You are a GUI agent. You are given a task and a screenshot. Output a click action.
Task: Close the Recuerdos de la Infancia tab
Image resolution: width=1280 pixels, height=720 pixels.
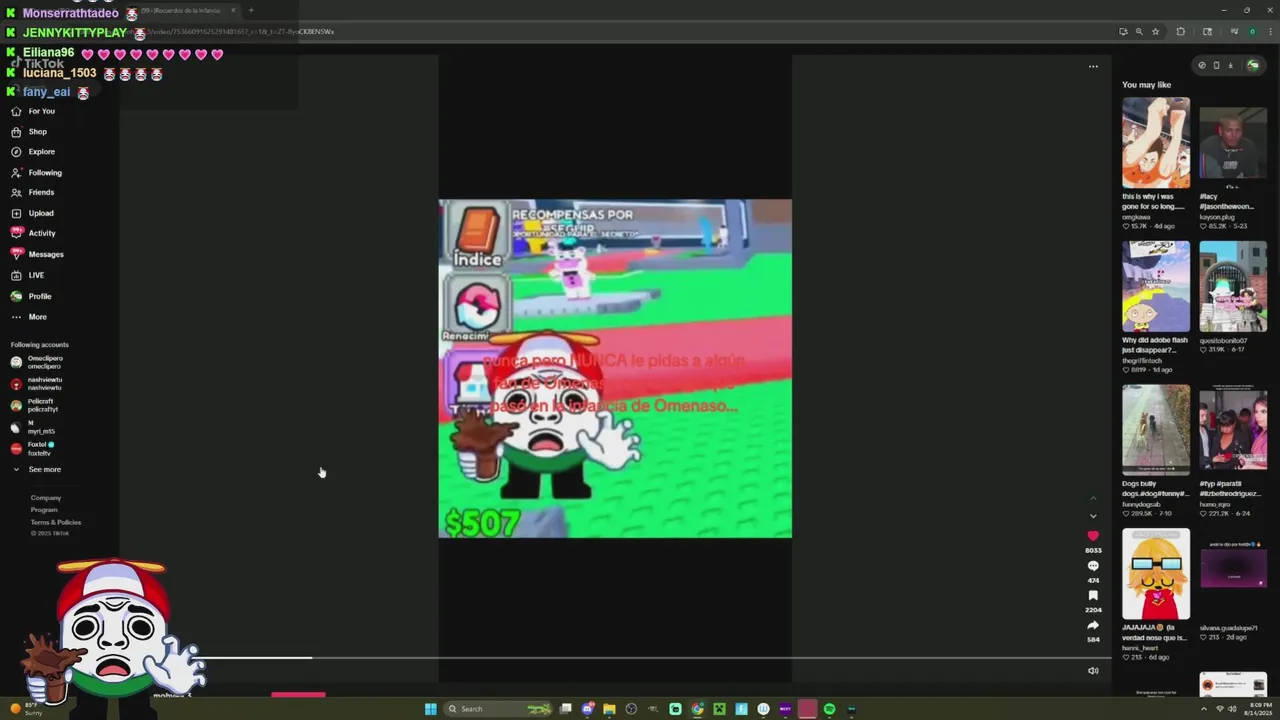coord(233,10)
